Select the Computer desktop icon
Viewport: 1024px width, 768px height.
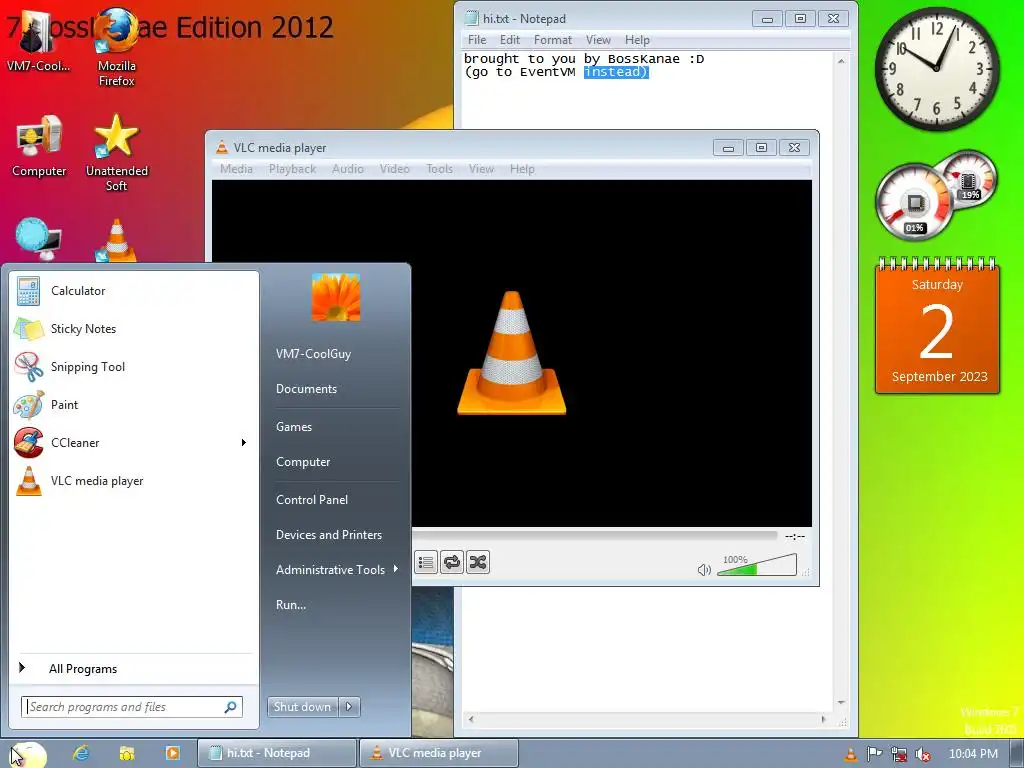(x=39, y=145)
